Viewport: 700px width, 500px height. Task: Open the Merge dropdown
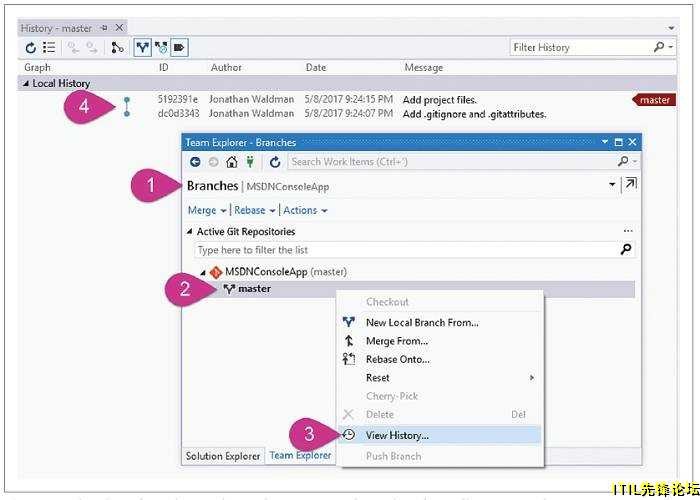207,210
